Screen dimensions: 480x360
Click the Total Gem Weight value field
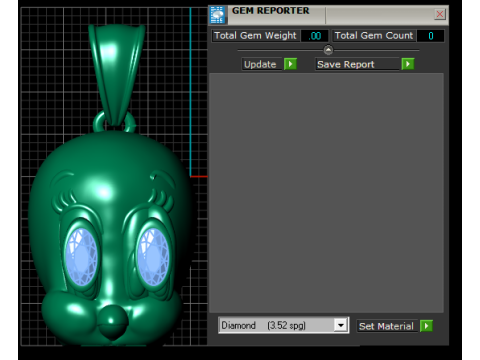click(314, 36)
